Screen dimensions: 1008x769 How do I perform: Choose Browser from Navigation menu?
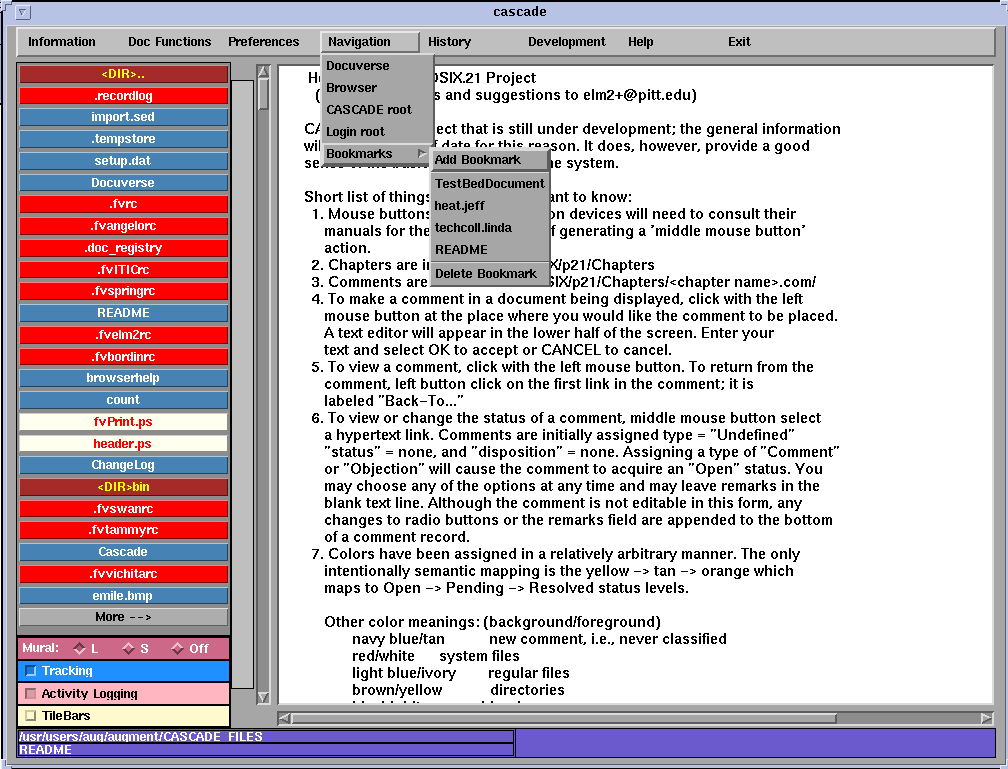[x=377, y=87]
